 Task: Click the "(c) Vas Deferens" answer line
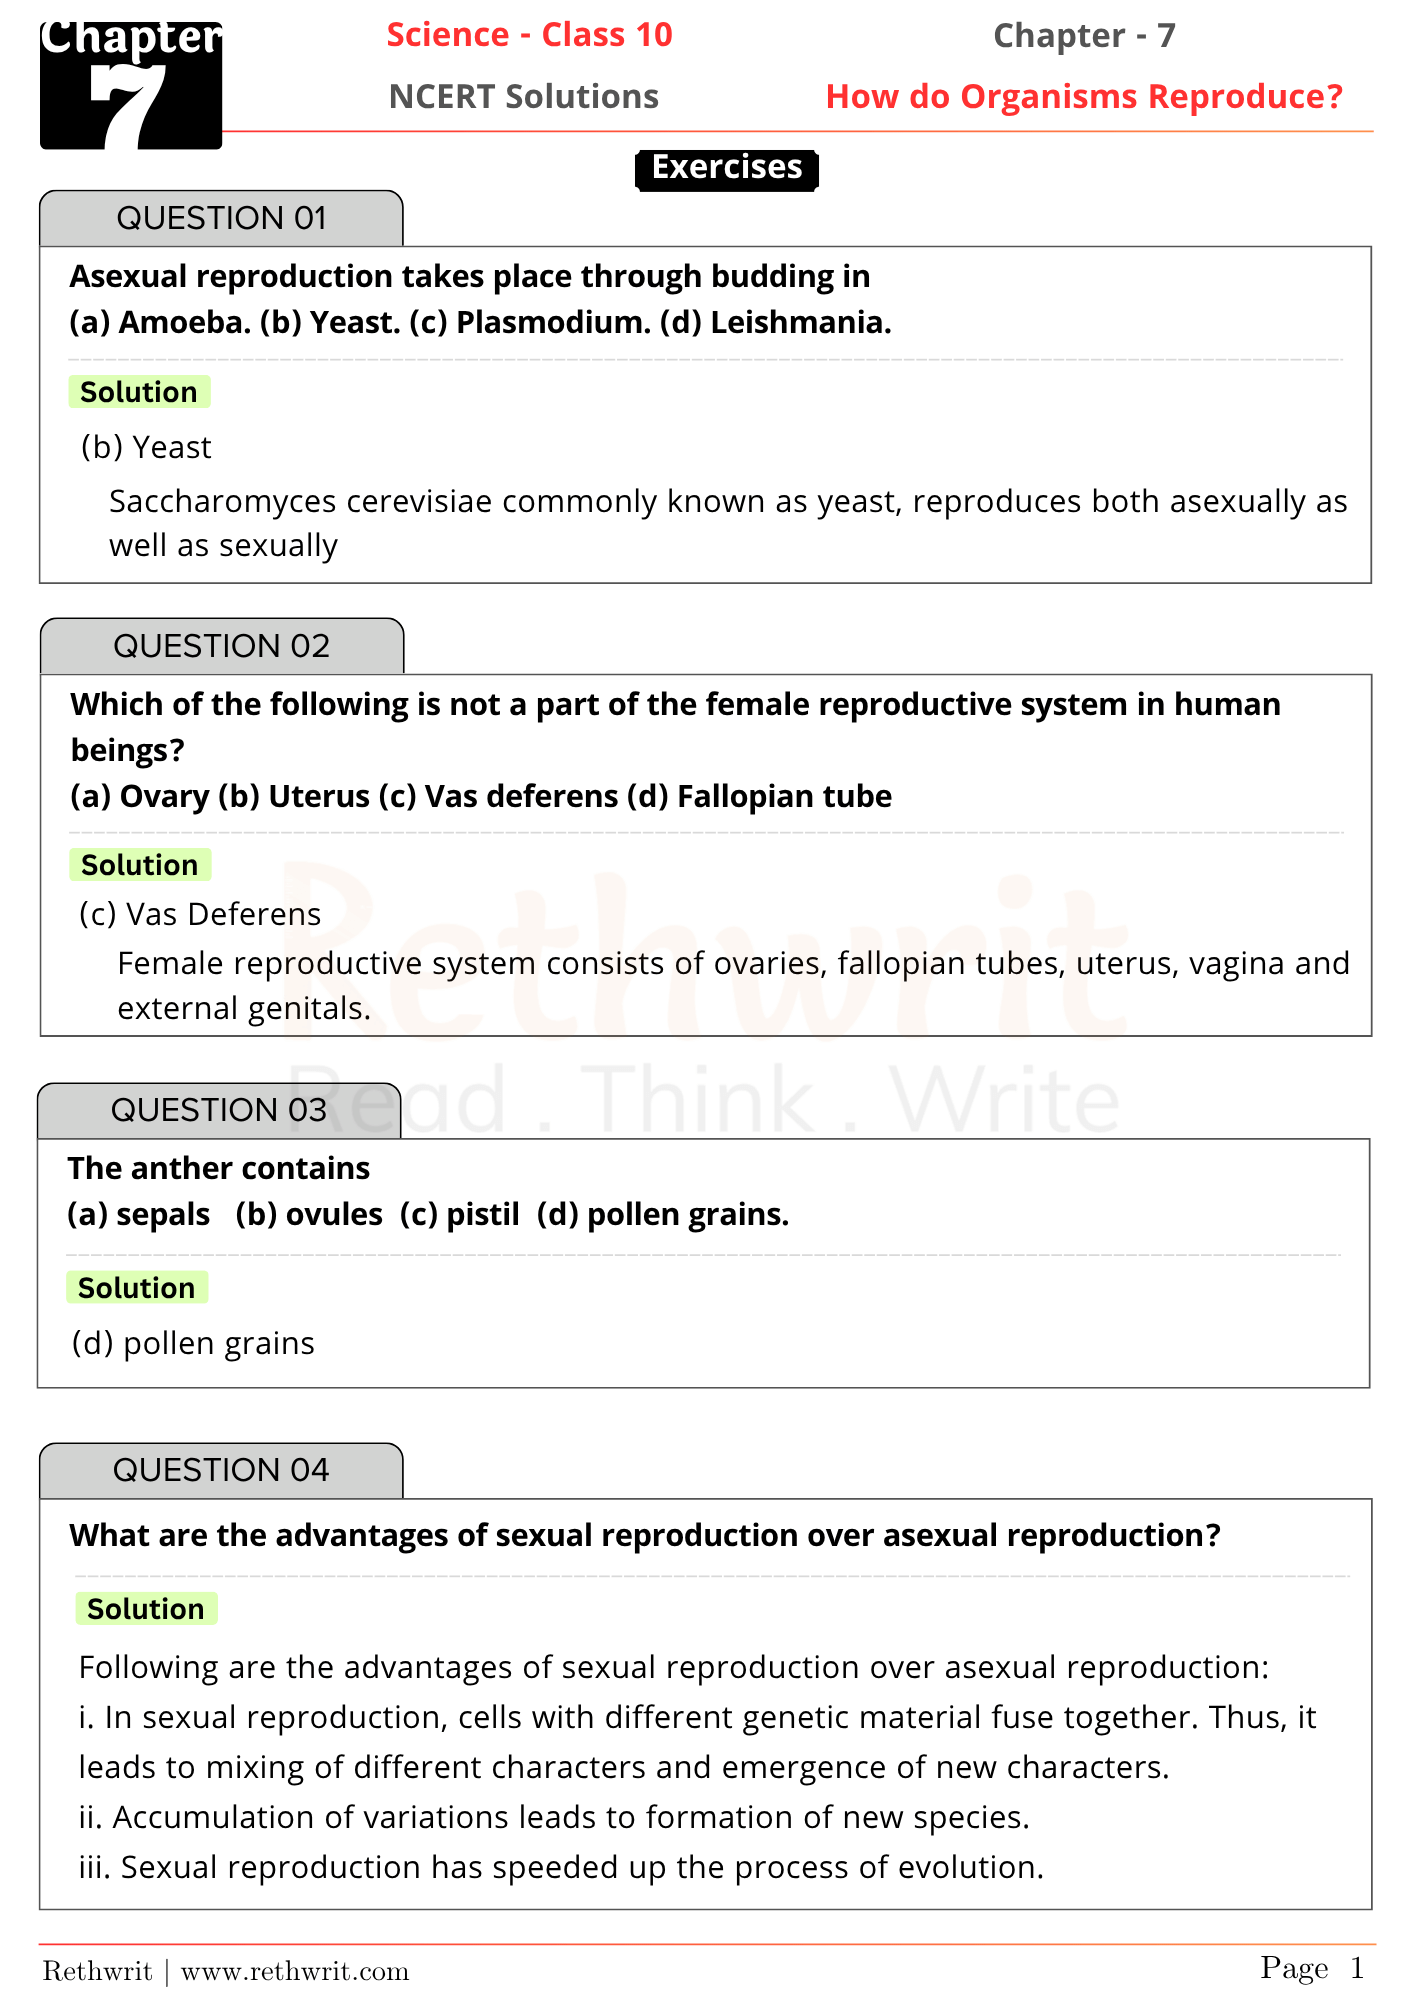200,914
